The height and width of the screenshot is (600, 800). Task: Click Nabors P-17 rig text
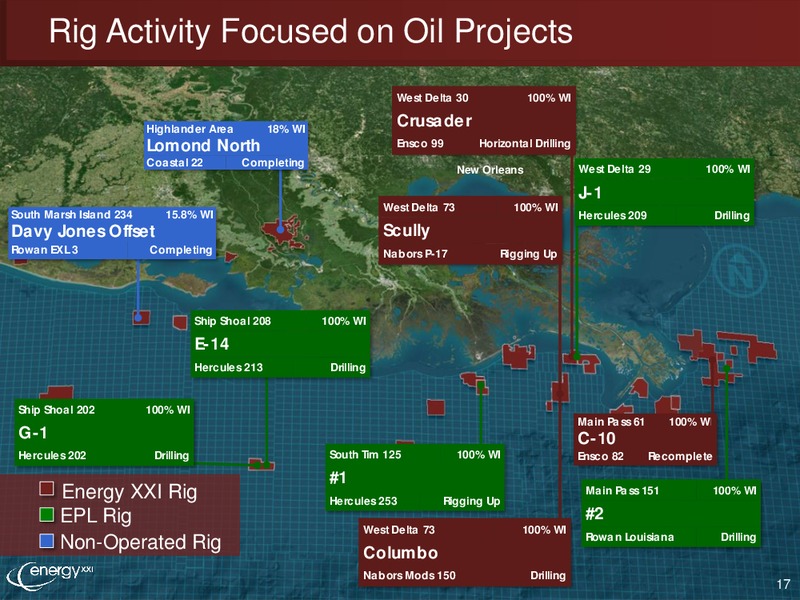[x=415, y=254]
